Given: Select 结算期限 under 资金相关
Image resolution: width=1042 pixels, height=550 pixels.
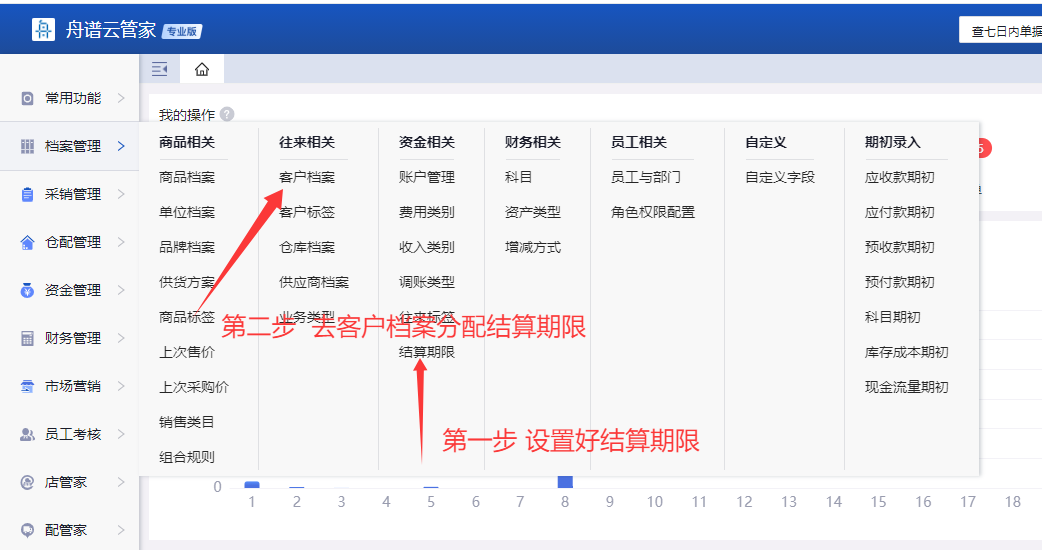Looking at the screenshot, I should [x=427, y=352].
